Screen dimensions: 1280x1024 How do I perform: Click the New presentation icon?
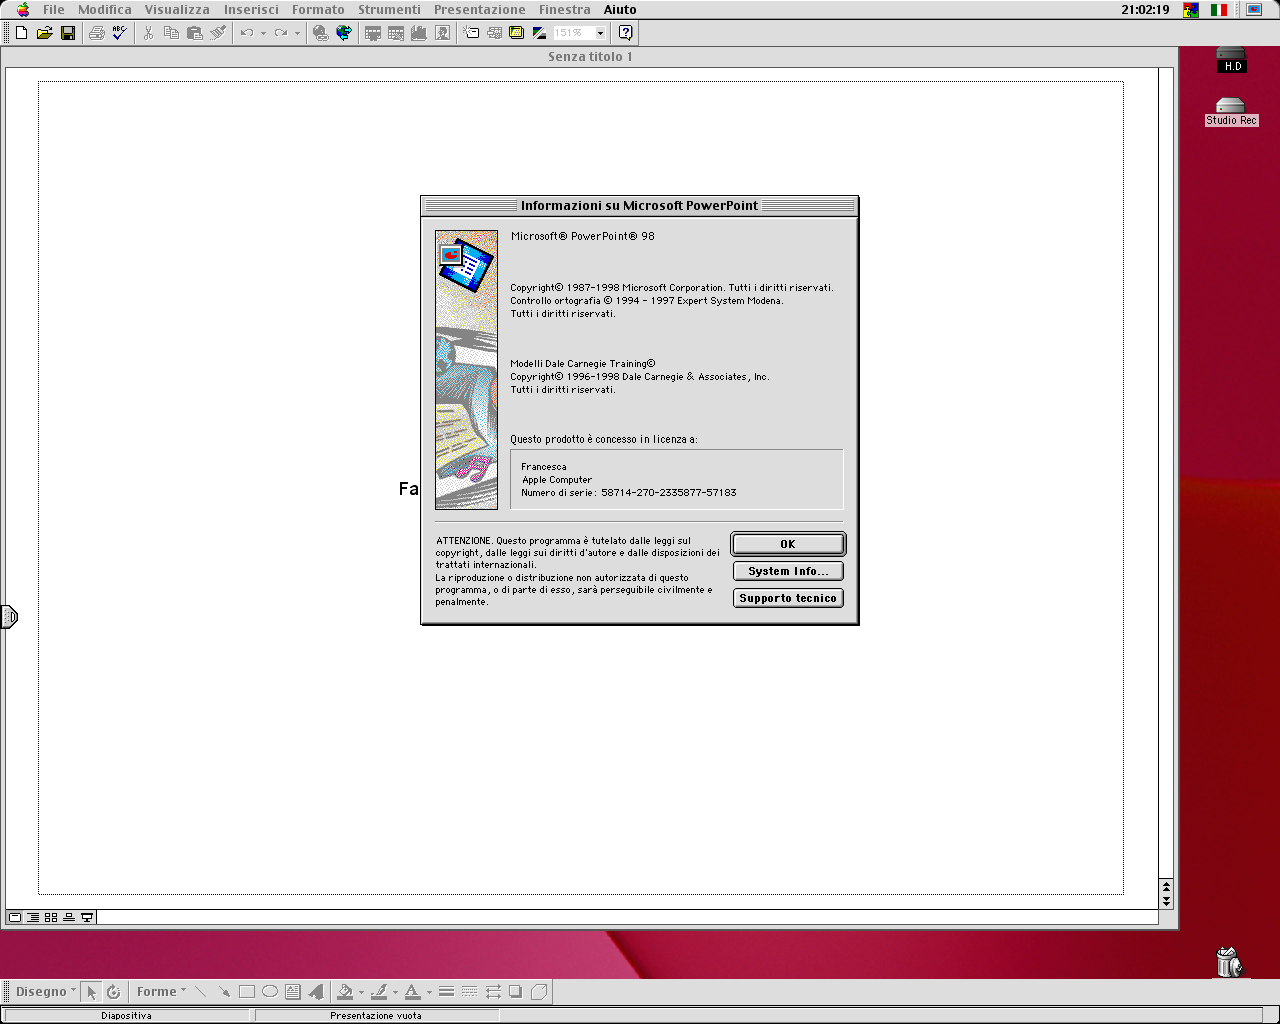21,33
